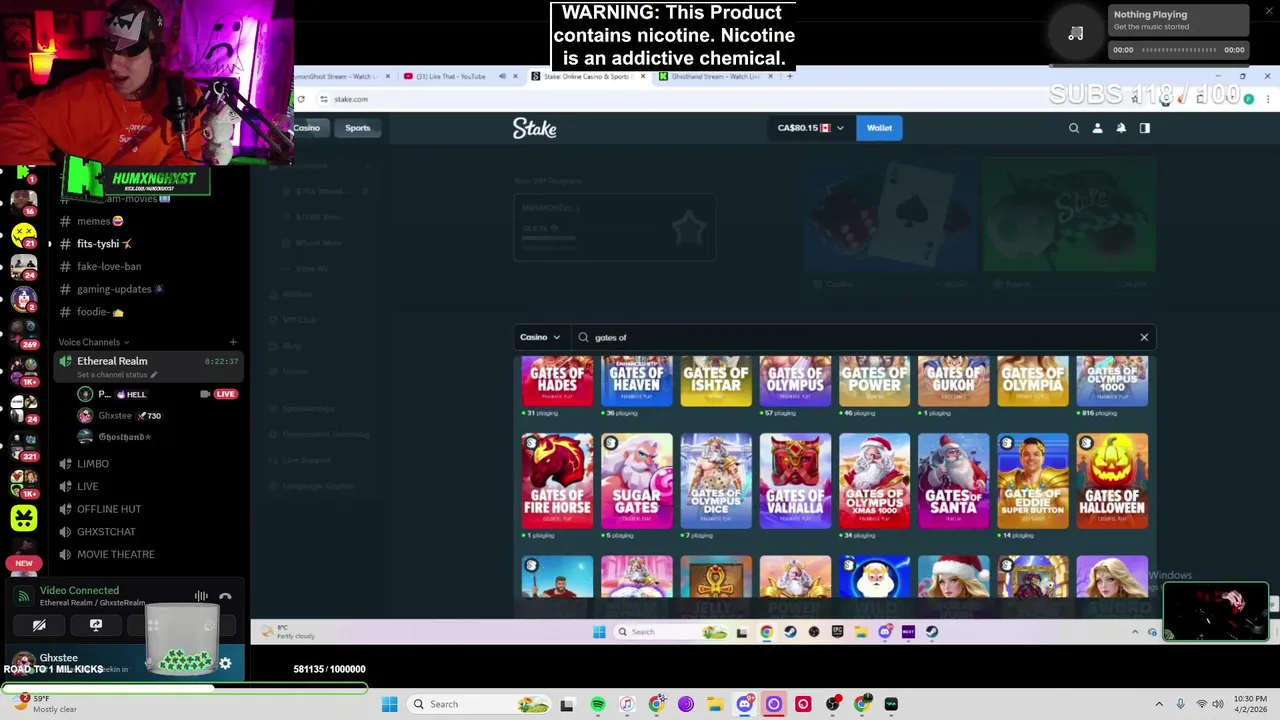Add a new Discord voice channel
This screenshot has height=720, width=1280.
233,342
